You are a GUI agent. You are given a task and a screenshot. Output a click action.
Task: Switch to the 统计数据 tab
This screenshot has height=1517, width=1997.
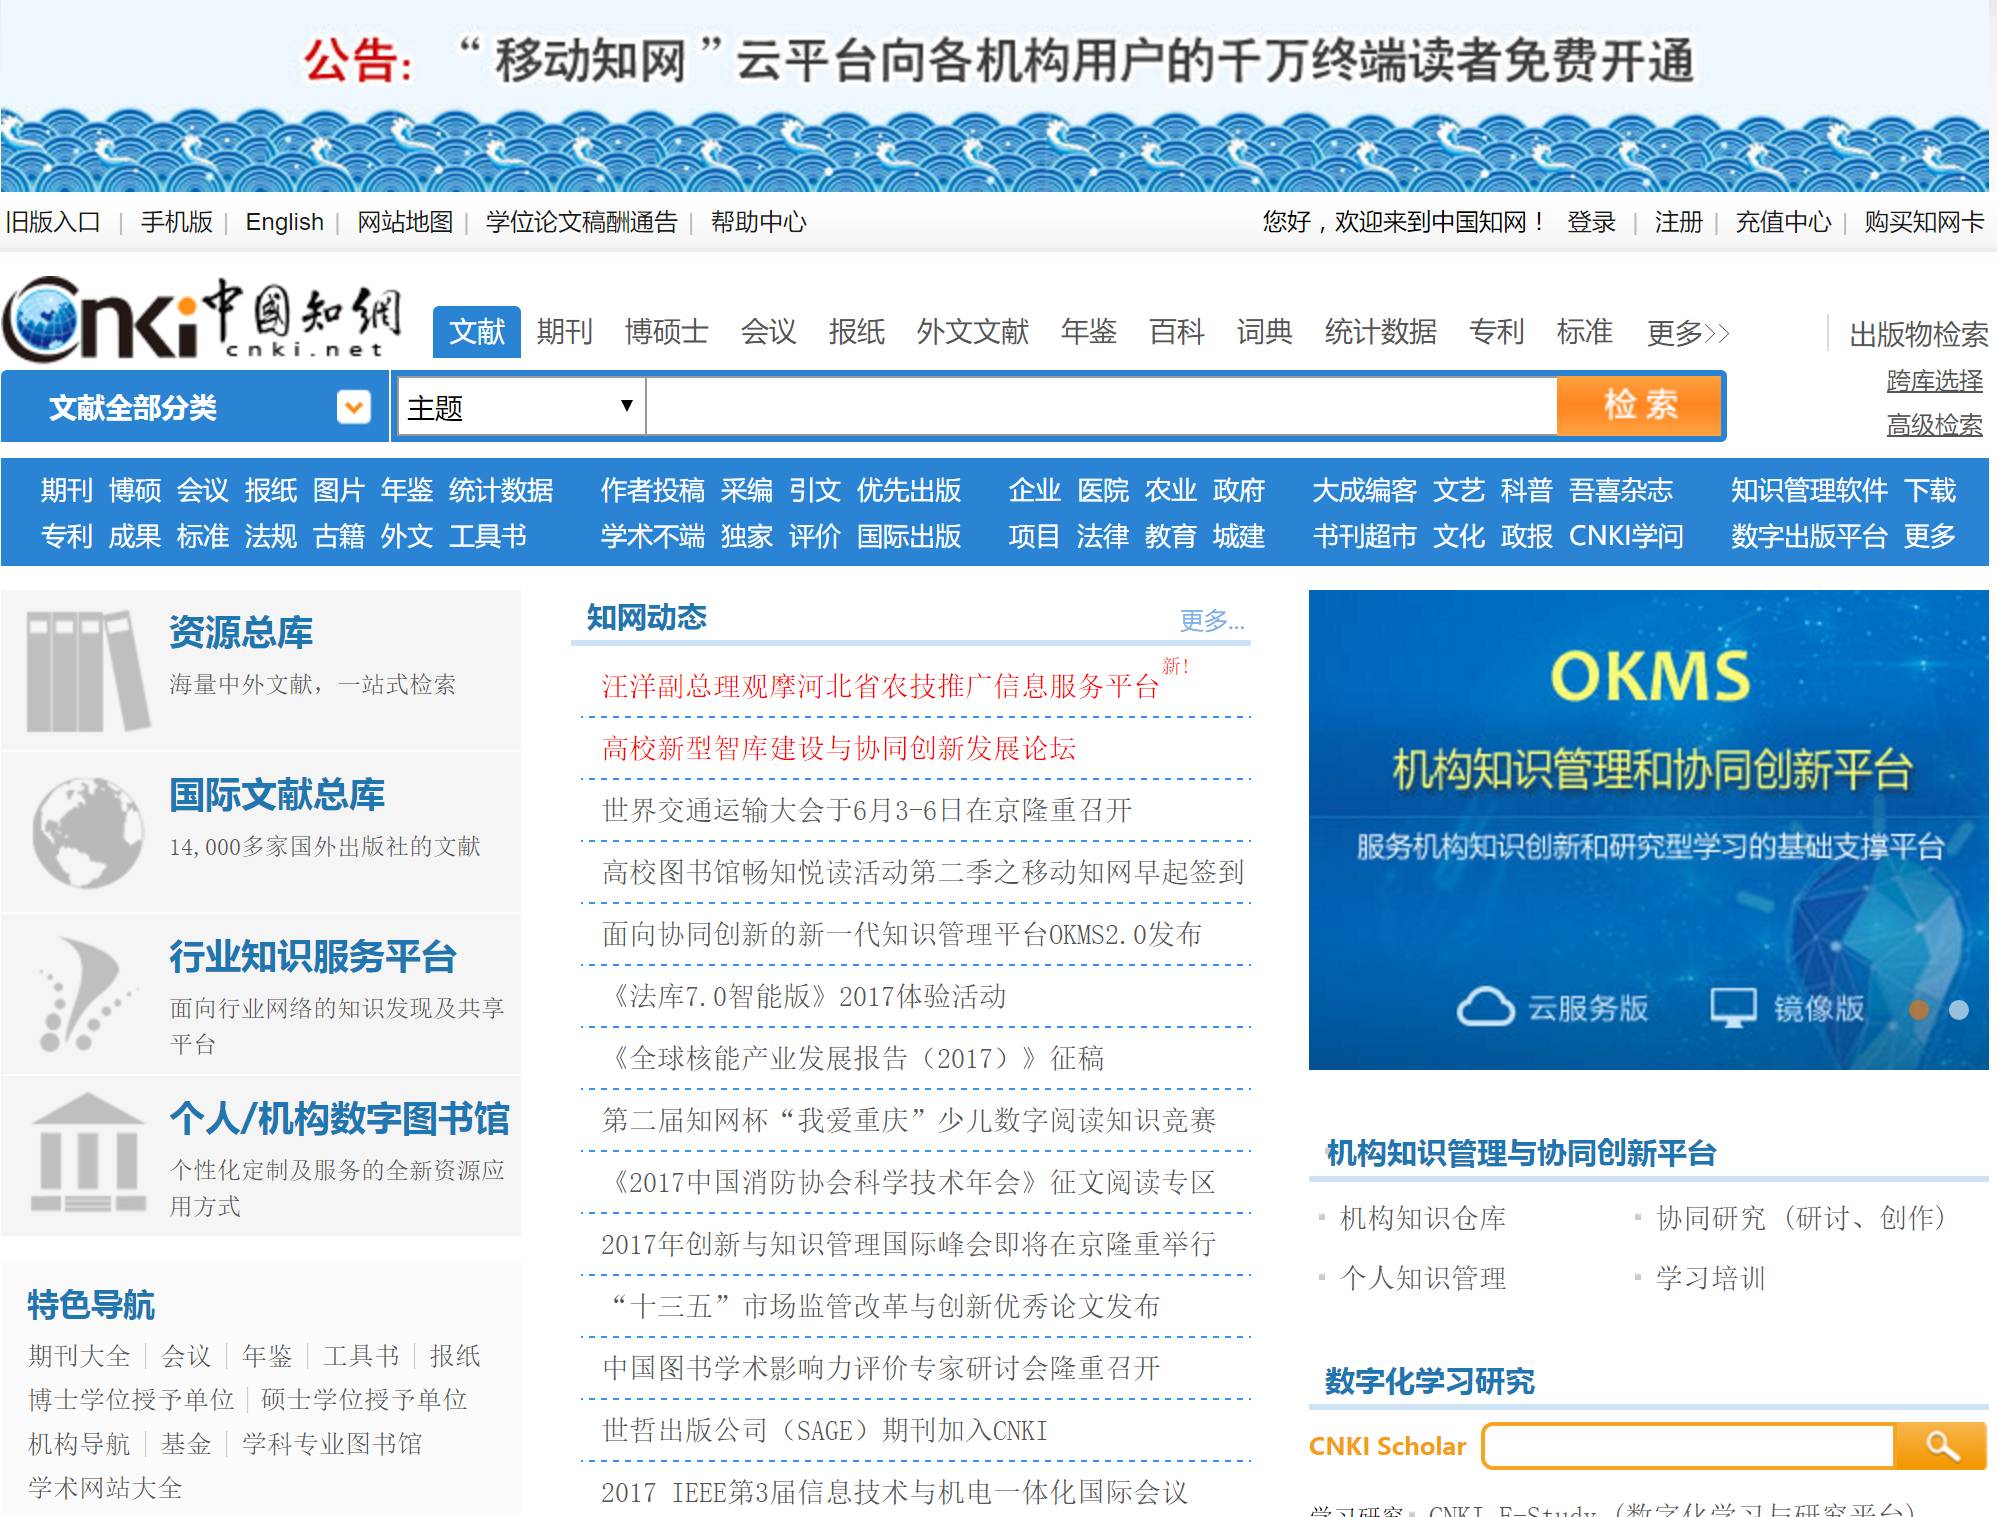1381,332
